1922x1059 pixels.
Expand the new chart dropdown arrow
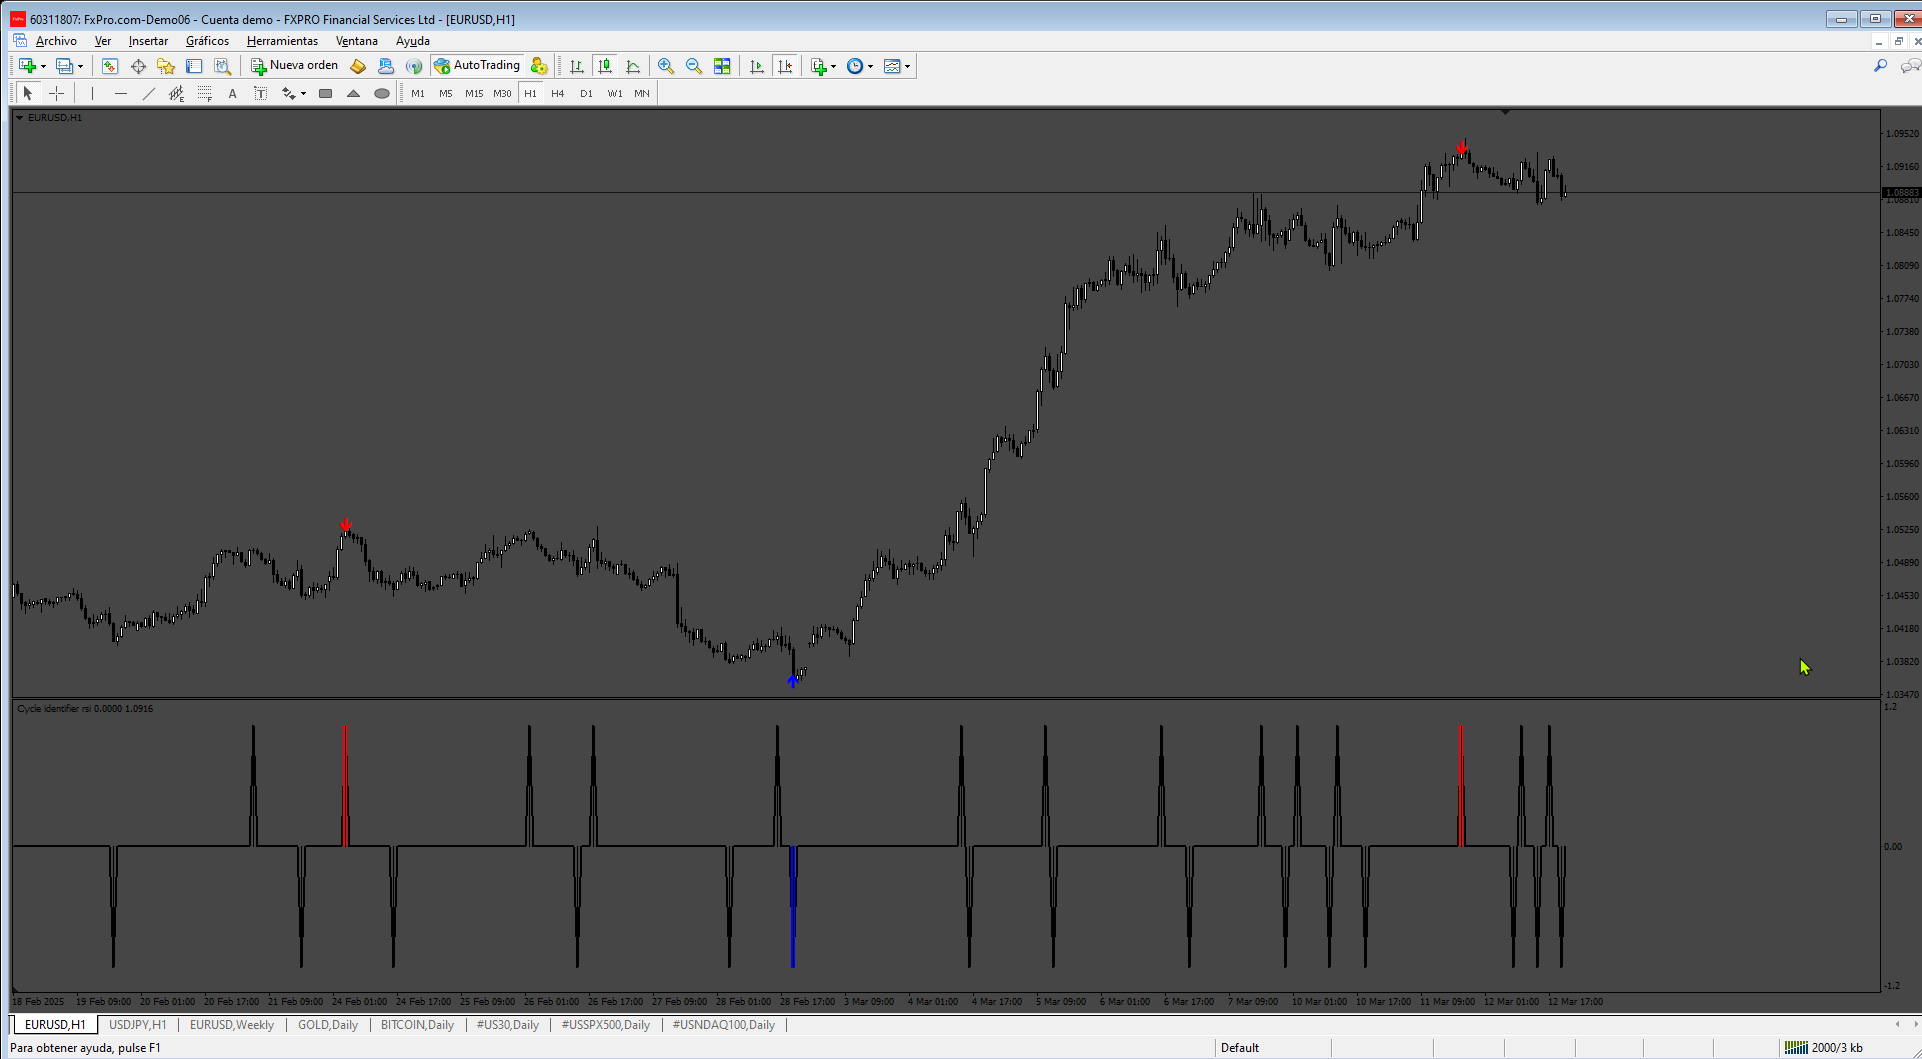click(43, 66)
